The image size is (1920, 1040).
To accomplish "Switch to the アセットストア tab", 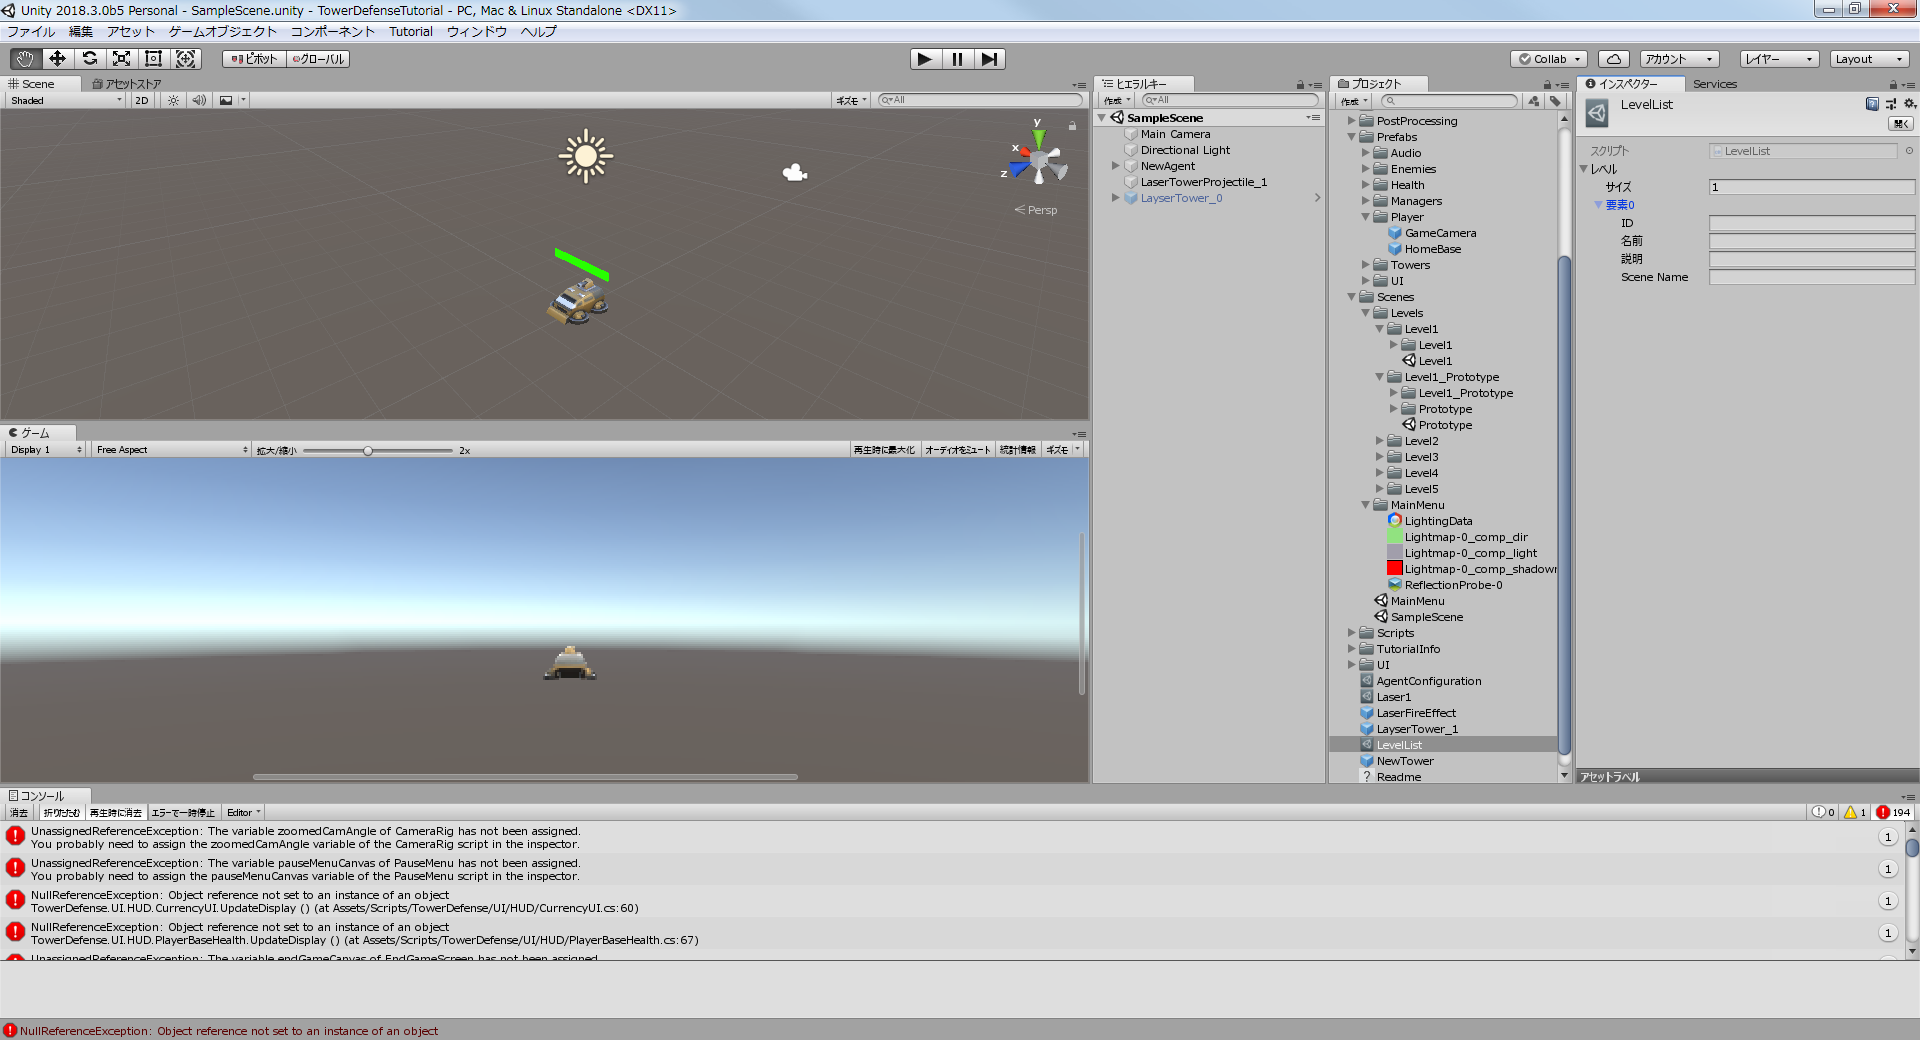I will 127,84.
